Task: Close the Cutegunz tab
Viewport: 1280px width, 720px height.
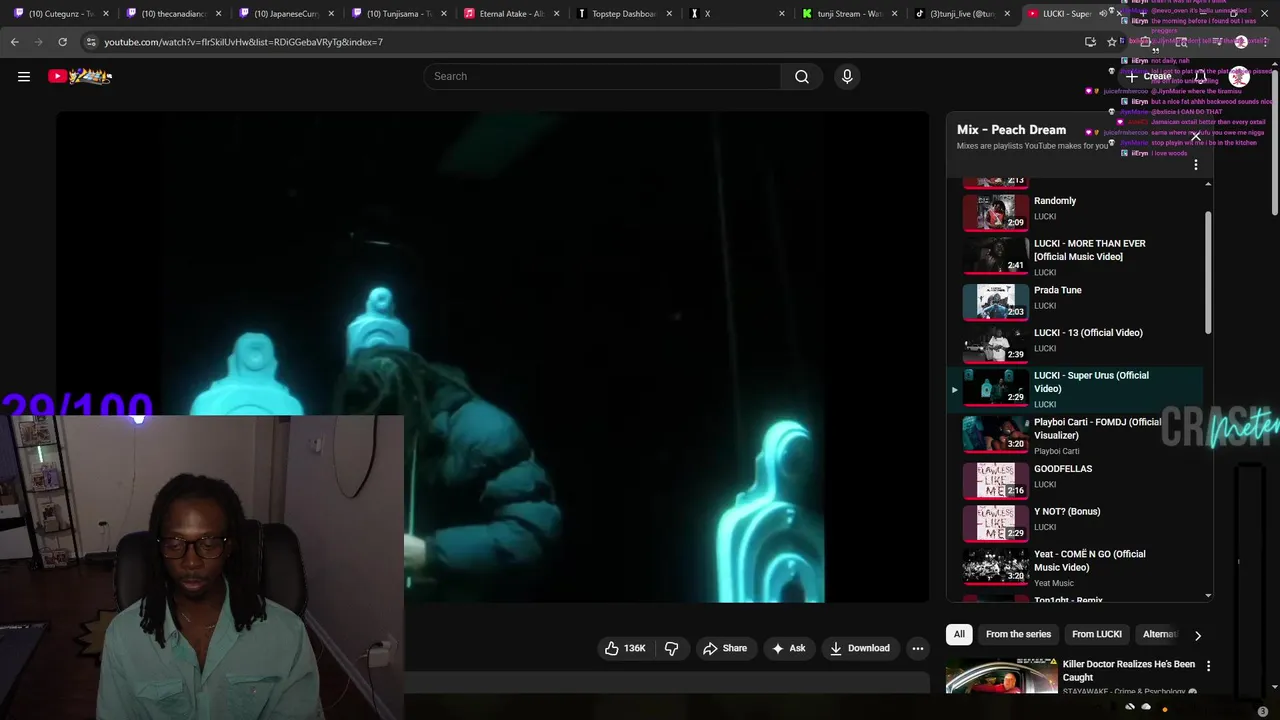Action: pyautogui.click(x=106, y=14)
